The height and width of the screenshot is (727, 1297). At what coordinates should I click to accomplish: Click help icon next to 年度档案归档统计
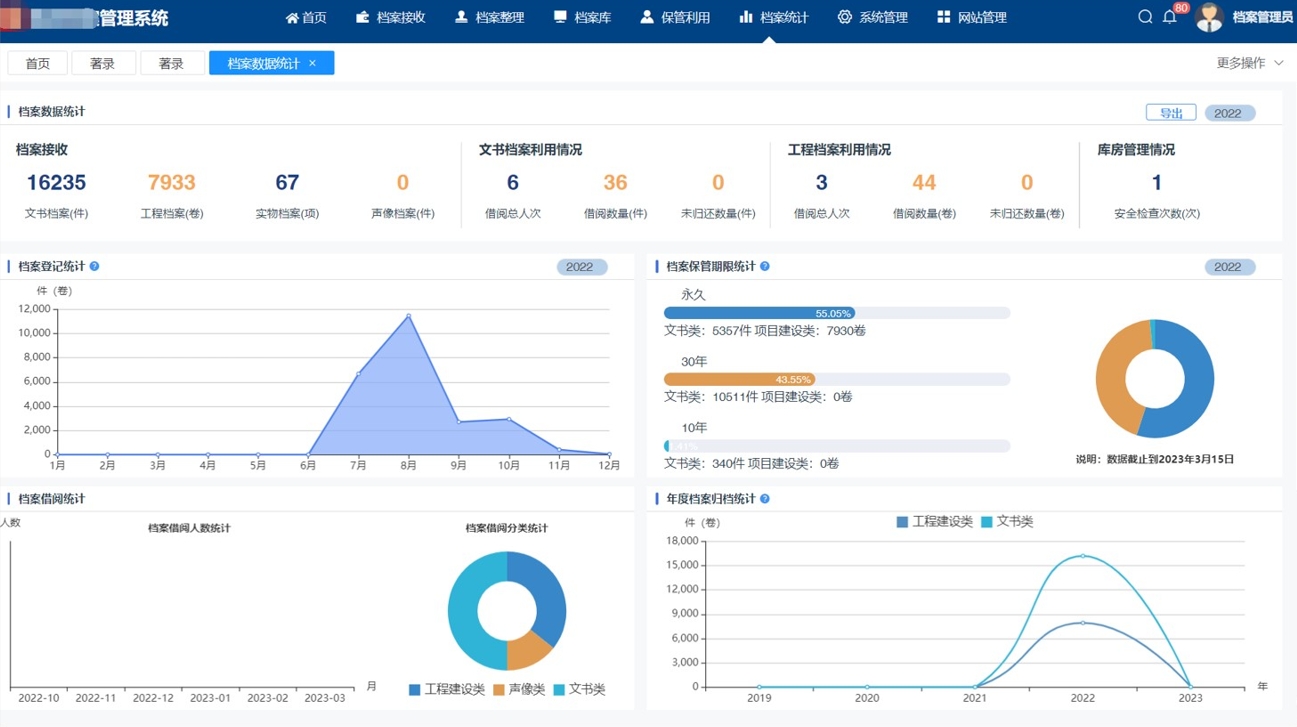(765, 498)
